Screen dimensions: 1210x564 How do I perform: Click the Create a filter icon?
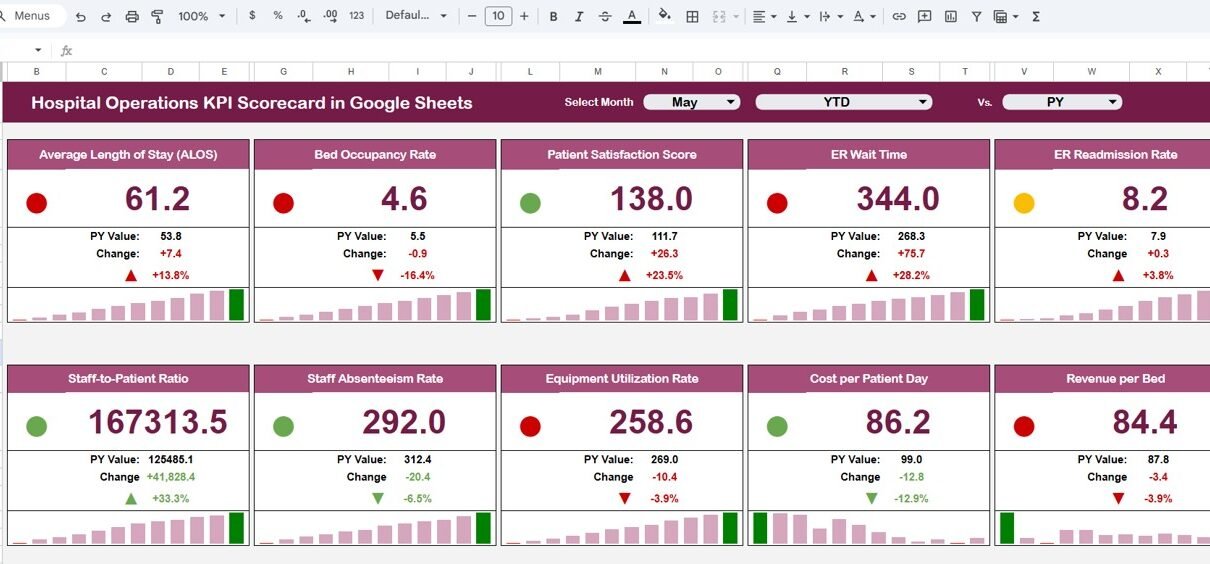click(976, 16)
